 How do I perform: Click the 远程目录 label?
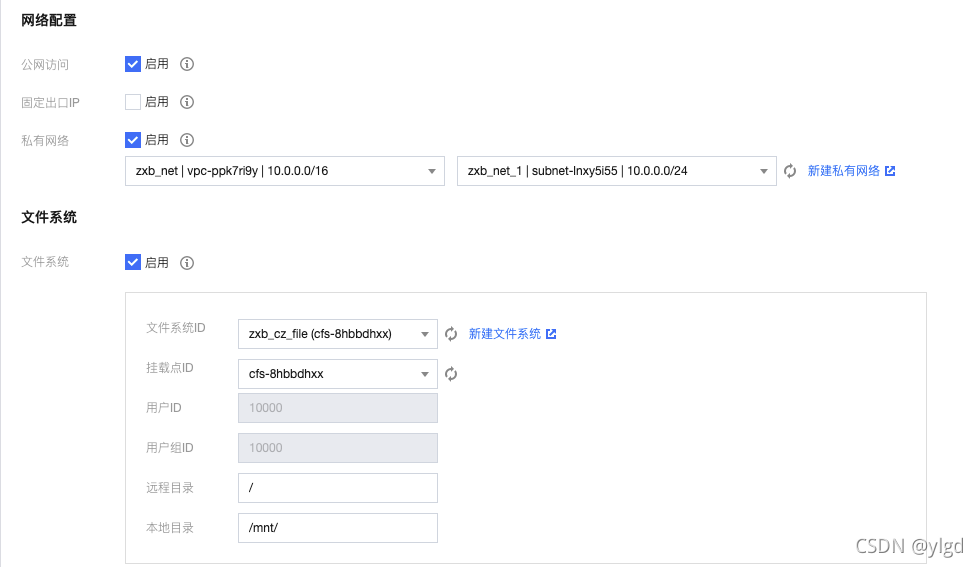coord(170,488)
